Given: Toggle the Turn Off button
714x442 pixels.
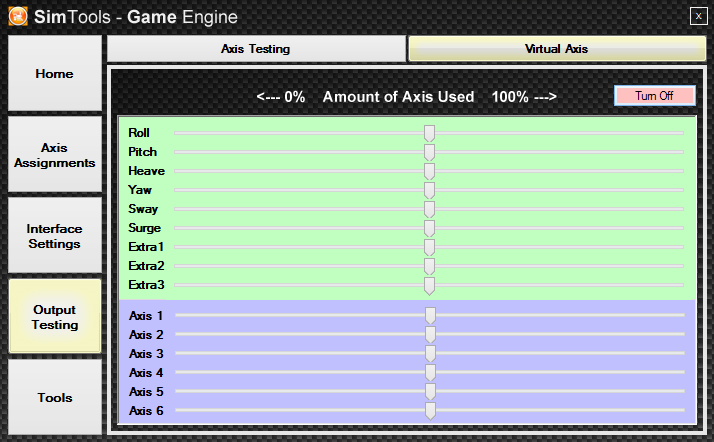Looking at the screenshot, I should point(654,96).
